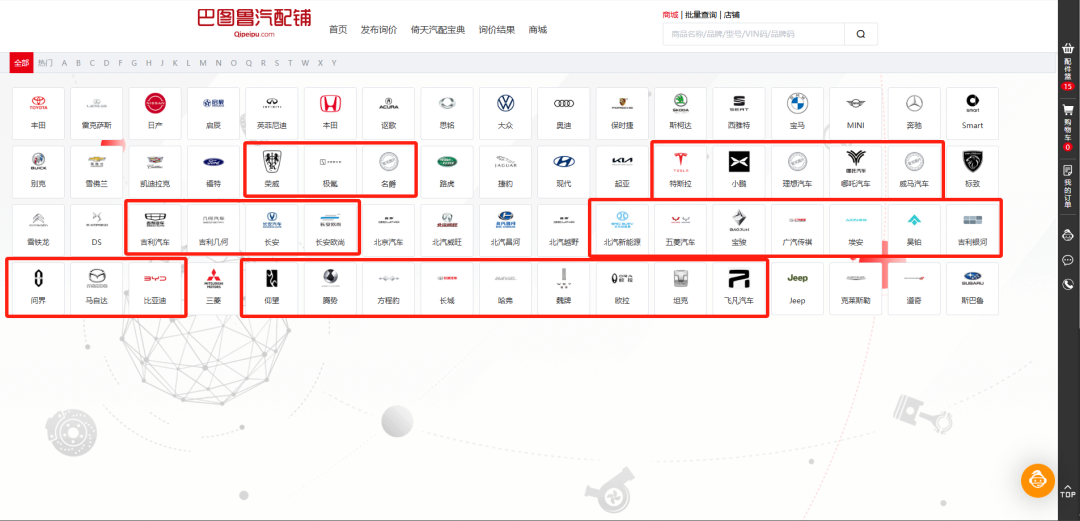This screenshot has height=521, width=1080.
Task: Open the Subaru 斯巴鲁 brand card
Action: click(973, 289)
